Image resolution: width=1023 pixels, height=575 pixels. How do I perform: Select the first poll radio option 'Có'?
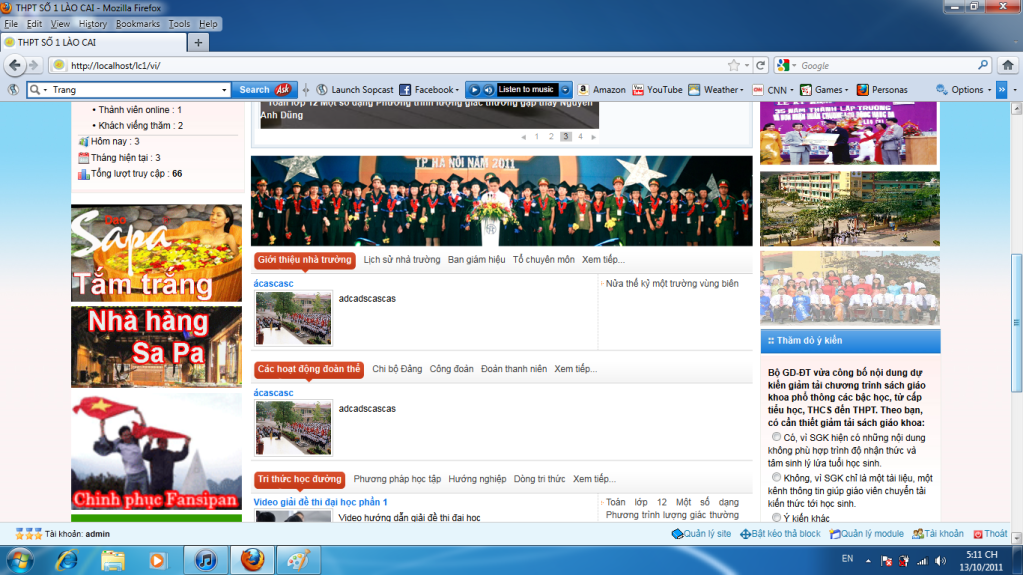776,437
